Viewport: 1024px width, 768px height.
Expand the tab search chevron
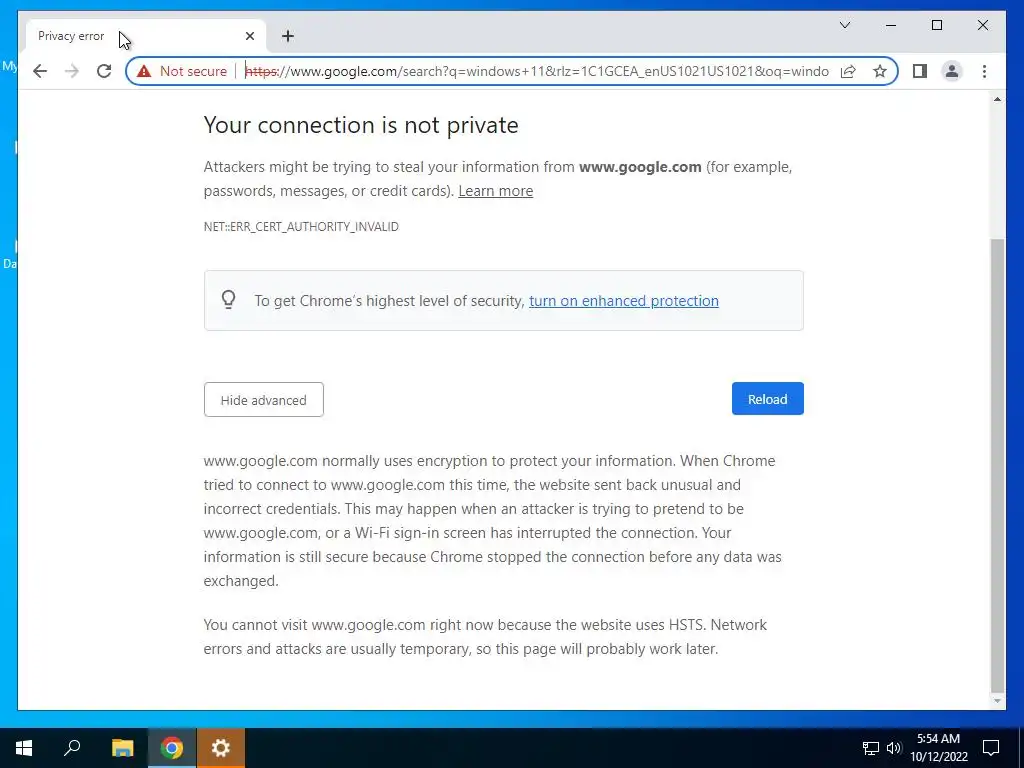845,25
